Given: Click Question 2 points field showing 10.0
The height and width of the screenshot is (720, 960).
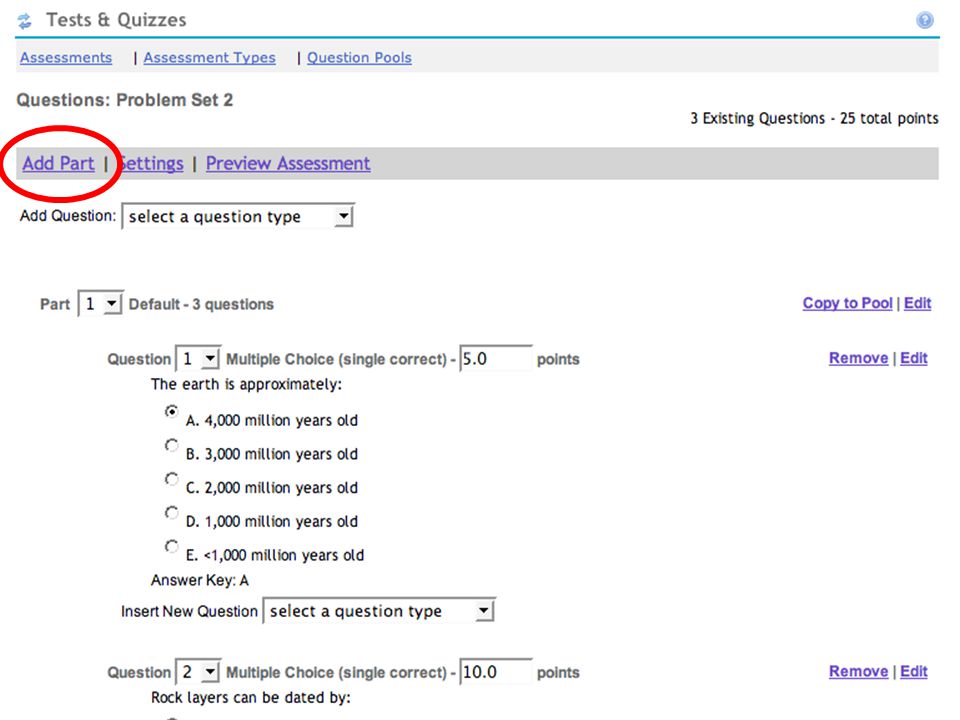Looking at the screenshot, I should pyautogui.click(x=496, y=672).
